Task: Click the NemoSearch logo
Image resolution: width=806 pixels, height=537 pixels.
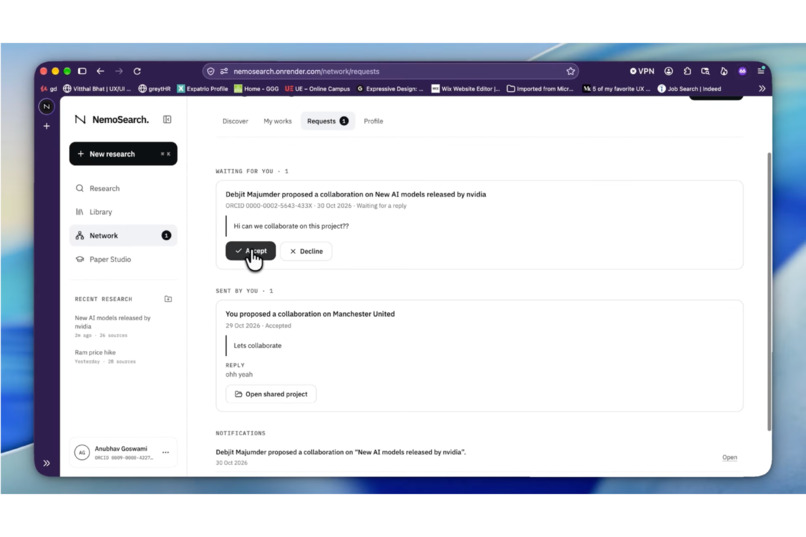Action: click(x=112, y=119)
